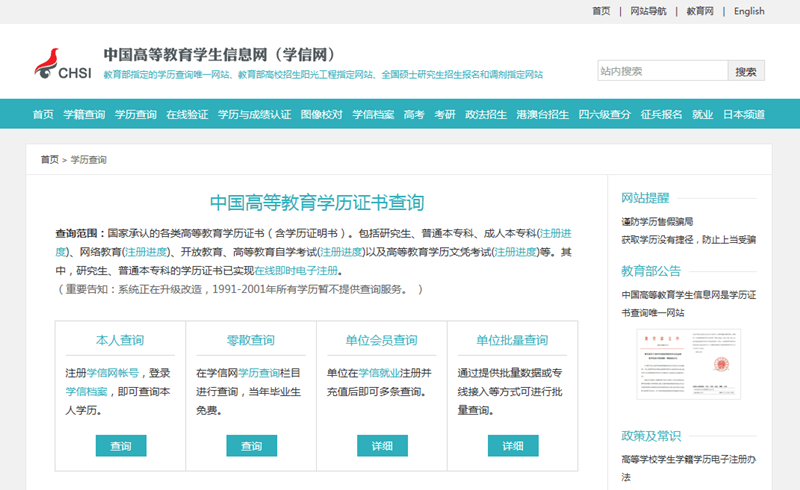Screen dimensions: 800x490
Task: Open 网络教育 注册进度 link
Action: [x=146, y=252]
